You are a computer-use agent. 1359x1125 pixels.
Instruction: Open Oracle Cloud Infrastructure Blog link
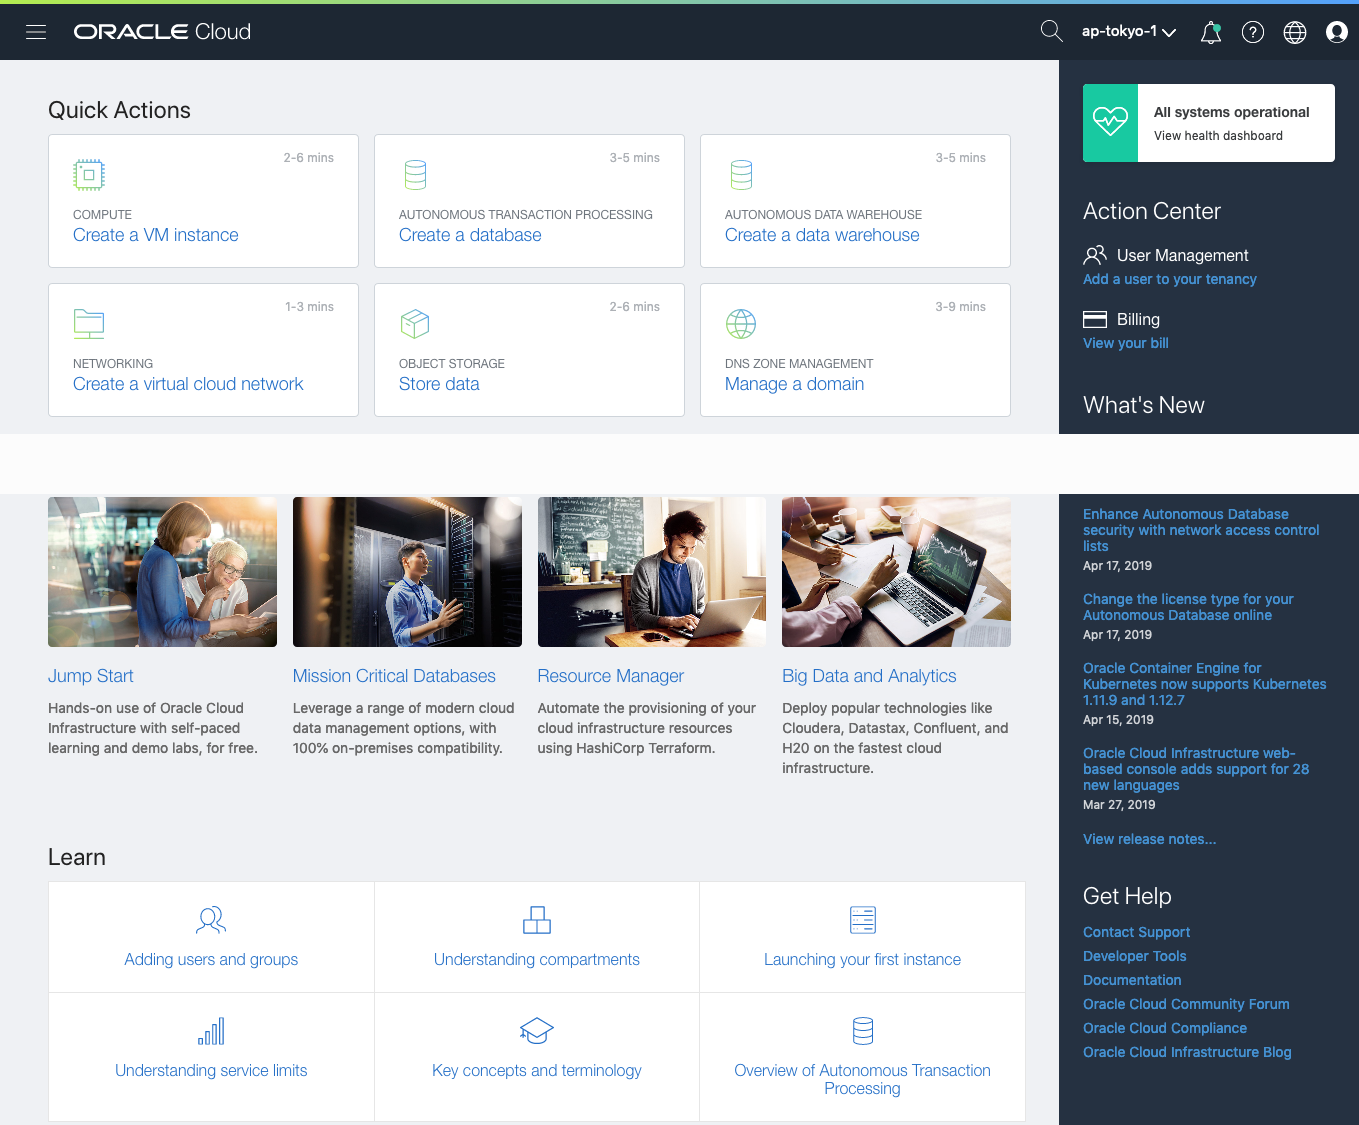[1187, 1052]
